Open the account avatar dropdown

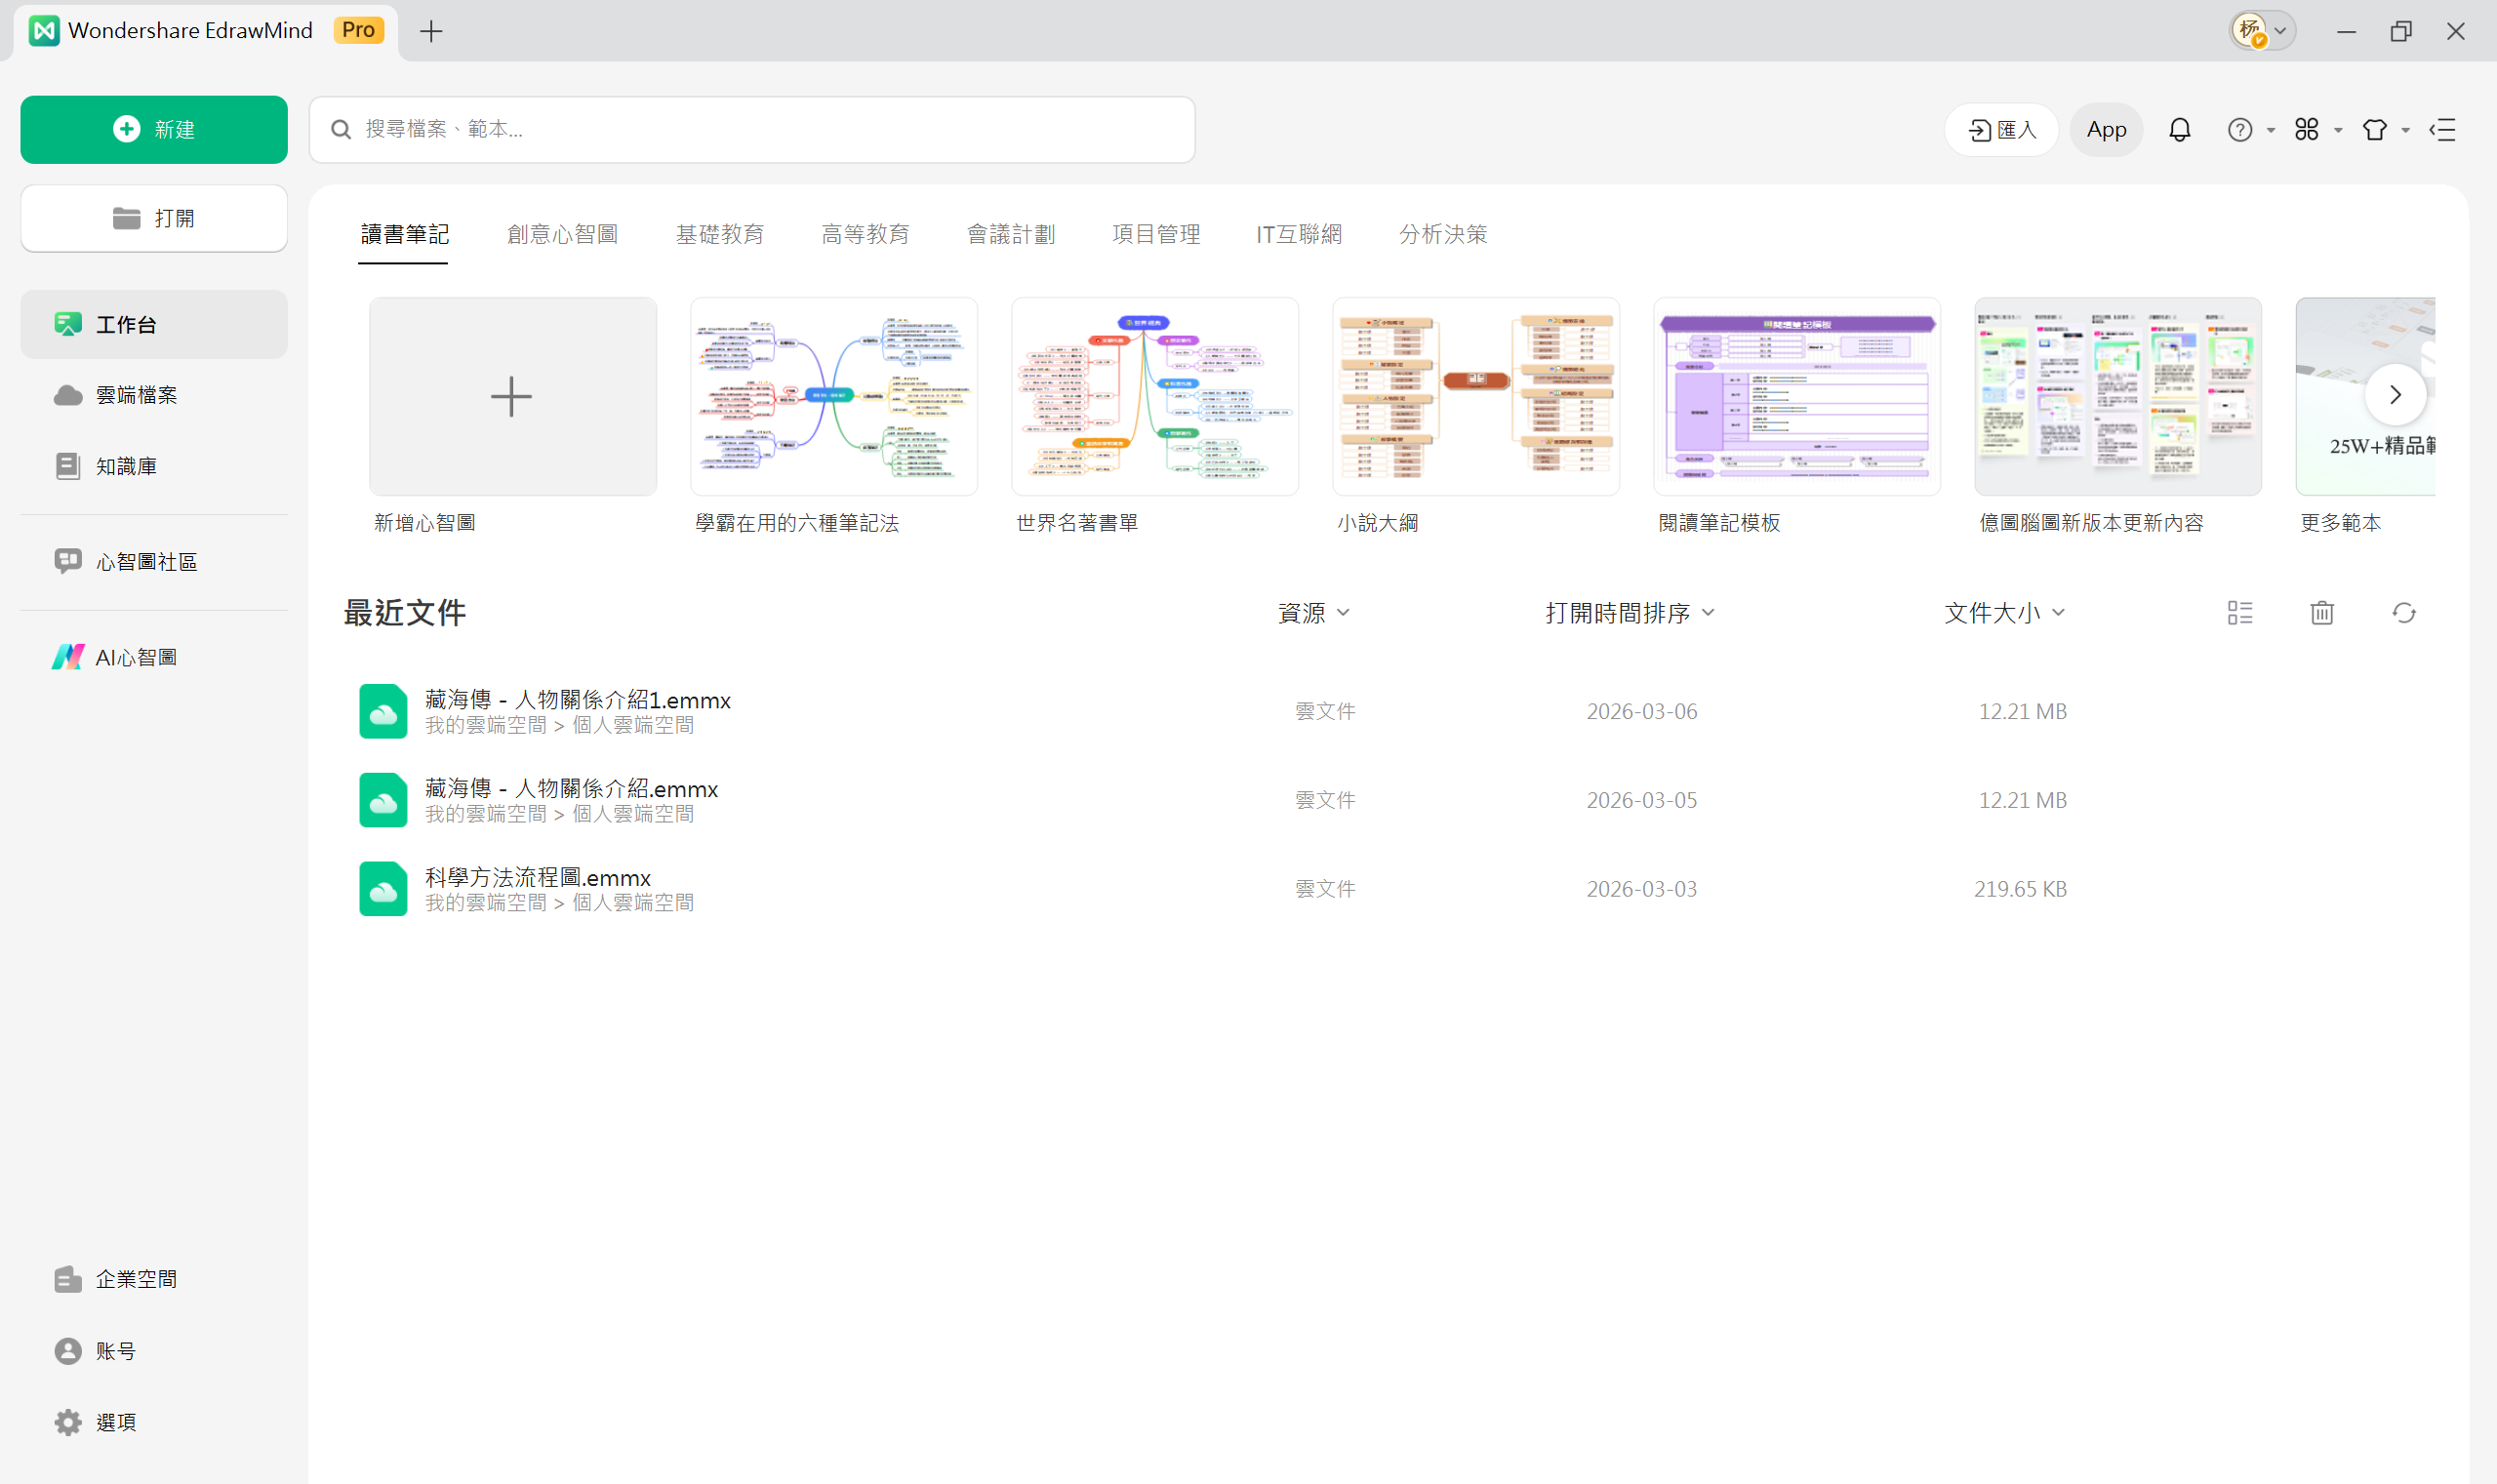pos(2262,30)
